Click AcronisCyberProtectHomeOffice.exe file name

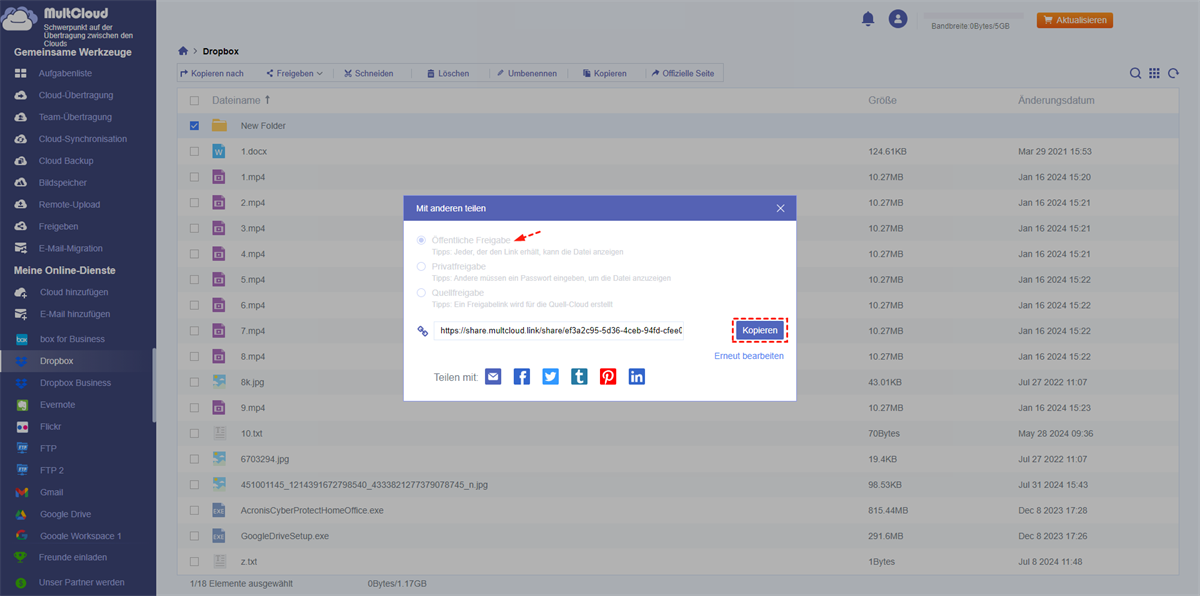click(x=311, y=510)
